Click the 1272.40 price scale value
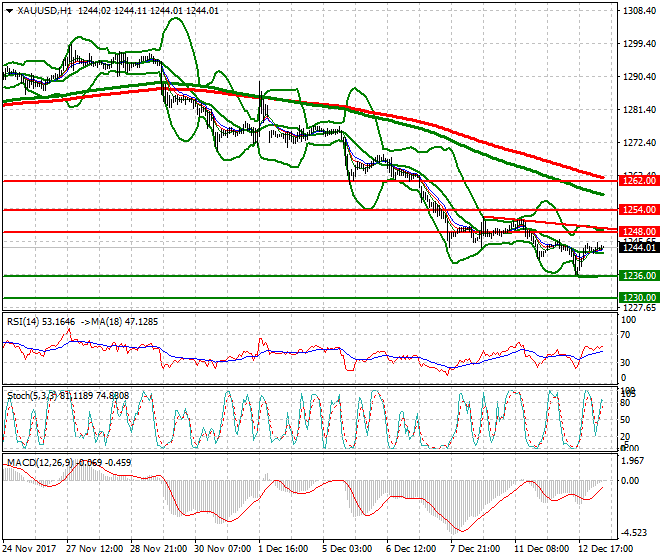660x560 pixels. [639, 142]
